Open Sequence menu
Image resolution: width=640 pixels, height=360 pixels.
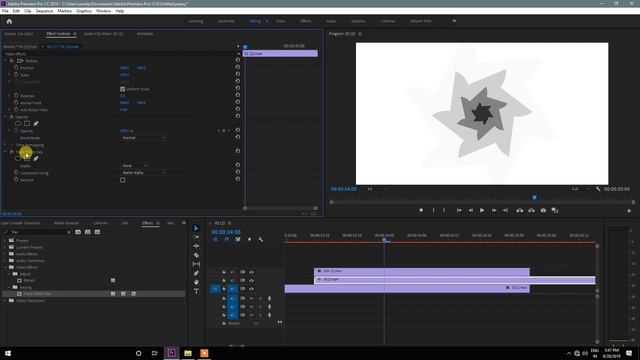(x=44, y=11)
